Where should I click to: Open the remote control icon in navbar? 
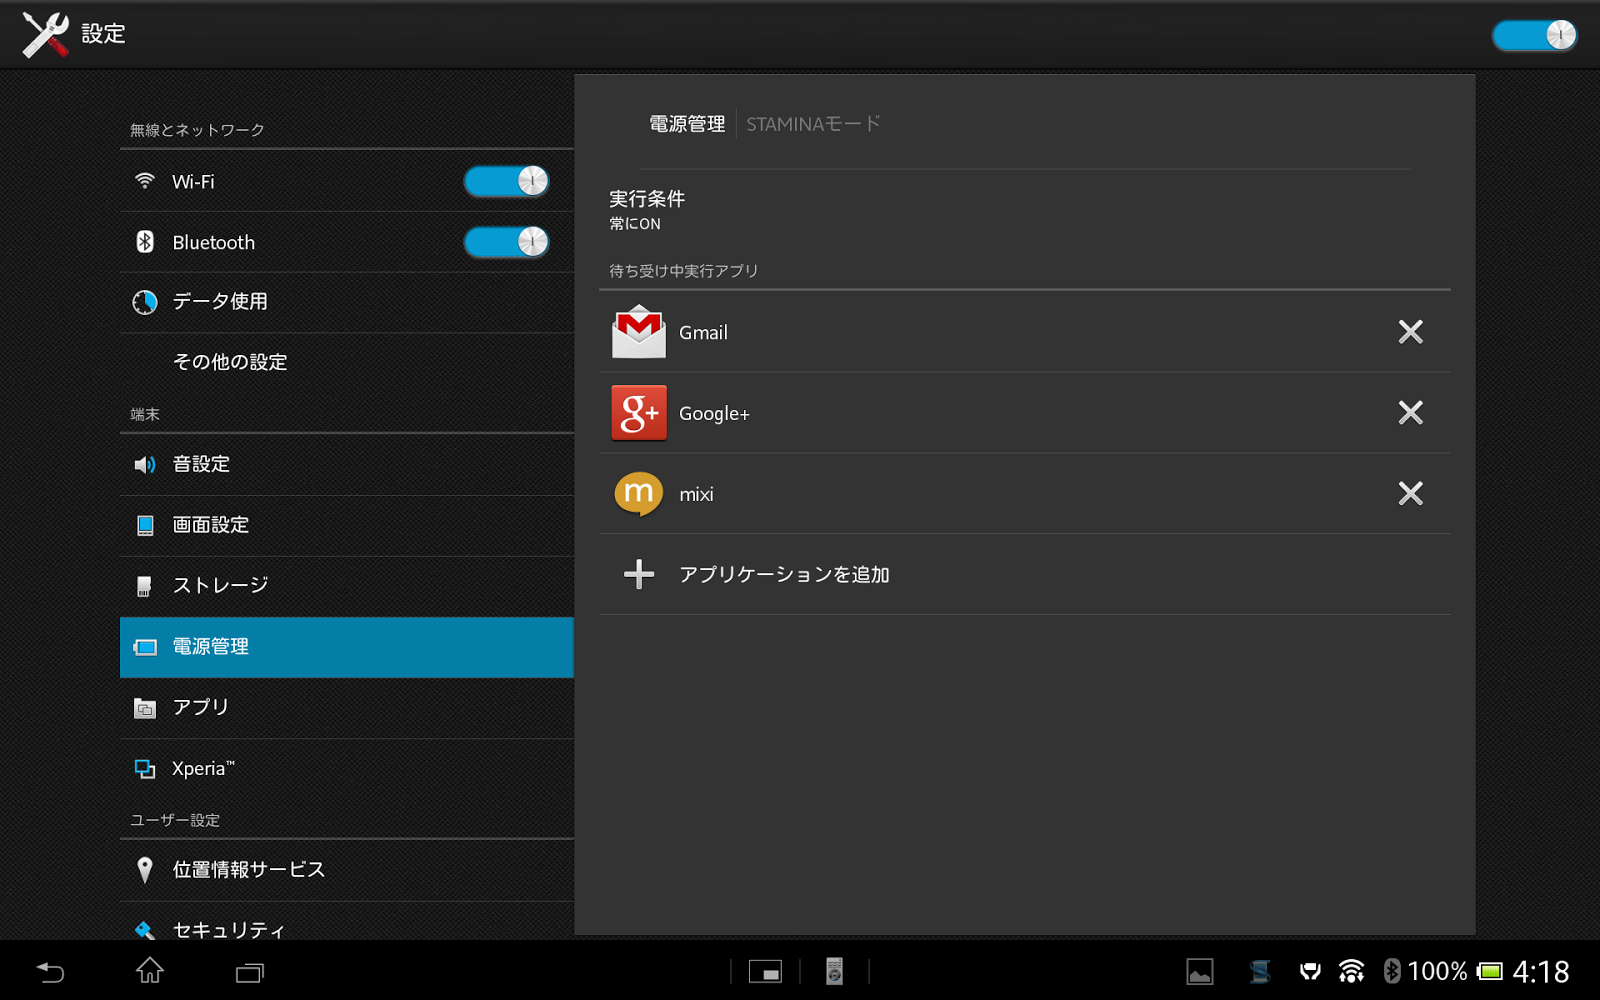click(x=834, y=971)
